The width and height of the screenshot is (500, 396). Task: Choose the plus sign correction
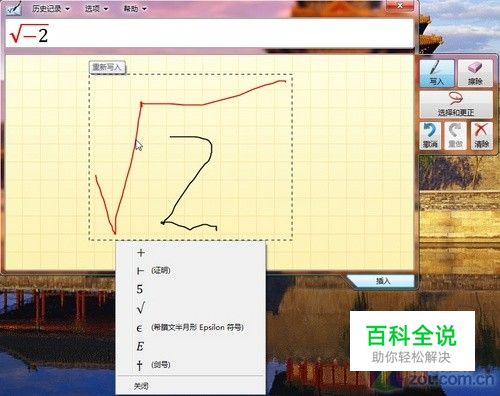[191, 253]
